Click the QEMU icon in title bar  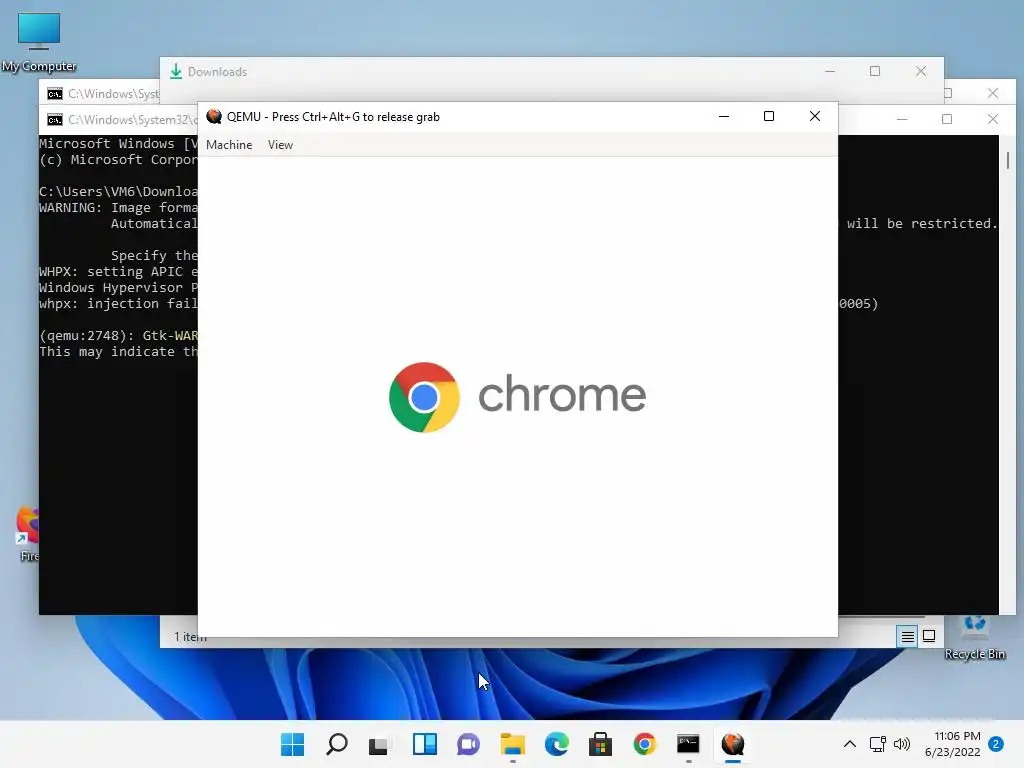pyautogui.click(x=214, y=116)
